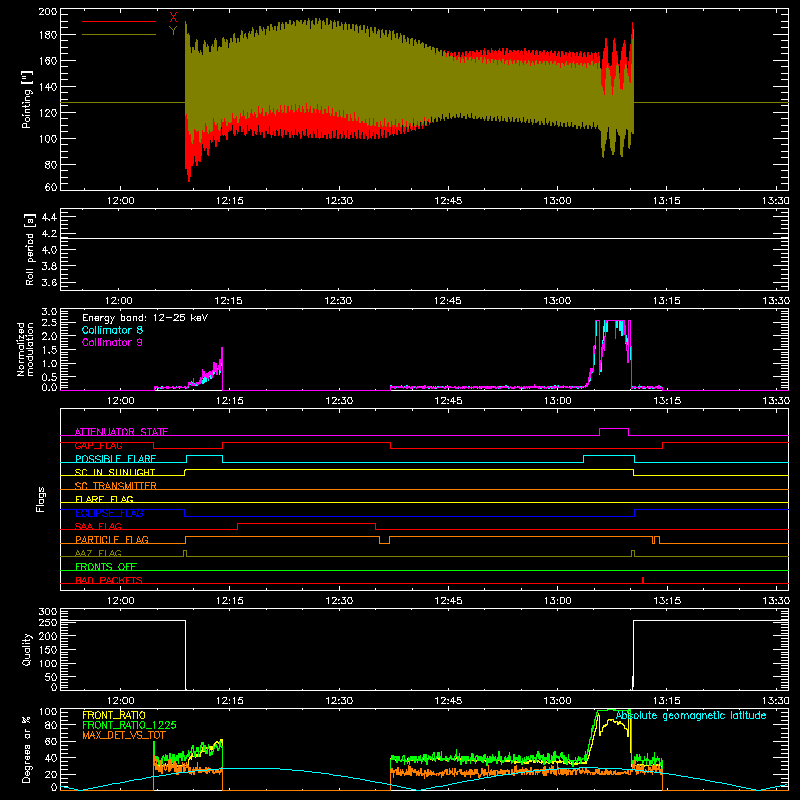Click 13:30 time label under Quality plot
The width and height of the screenshot is (800, 800).
(776, 701)
